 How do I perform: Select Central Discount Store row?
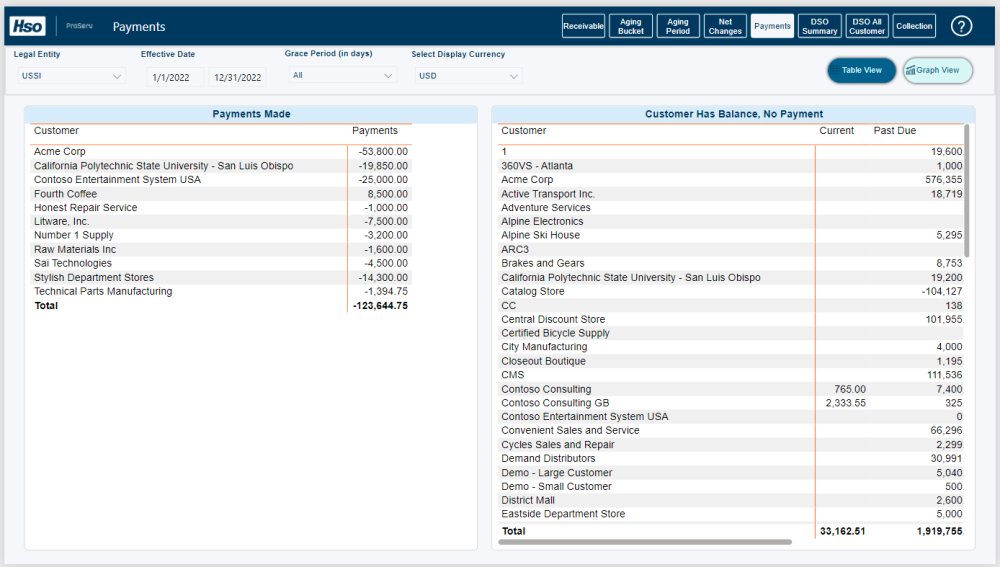tap(730, 320)
